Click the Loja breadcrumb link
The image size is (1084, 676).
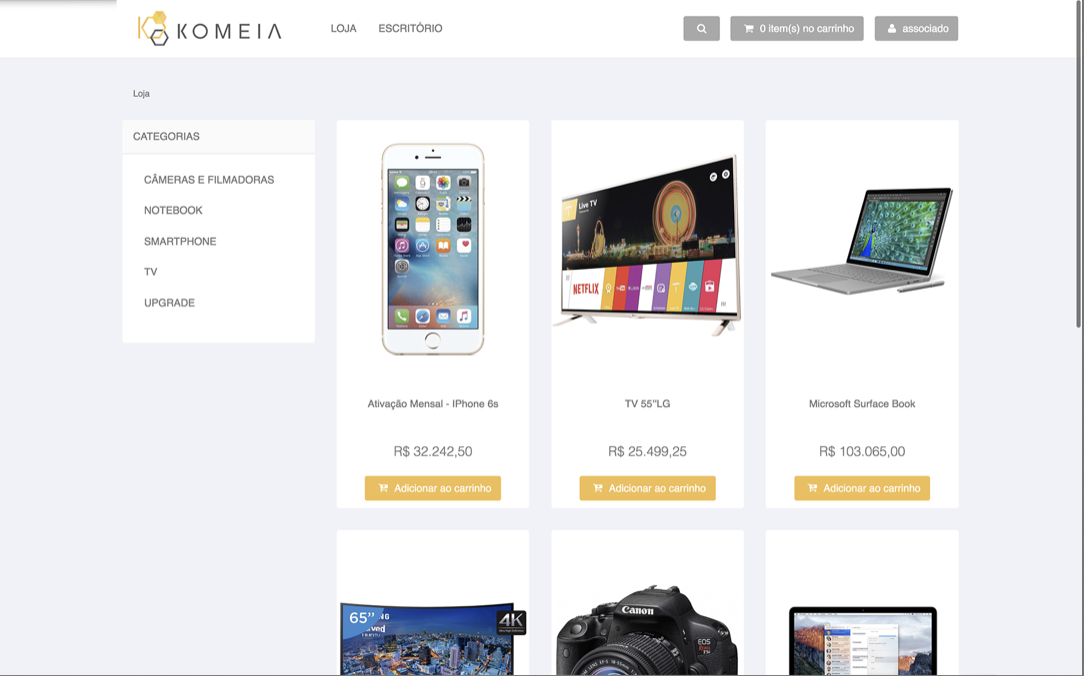pos(141,93)
